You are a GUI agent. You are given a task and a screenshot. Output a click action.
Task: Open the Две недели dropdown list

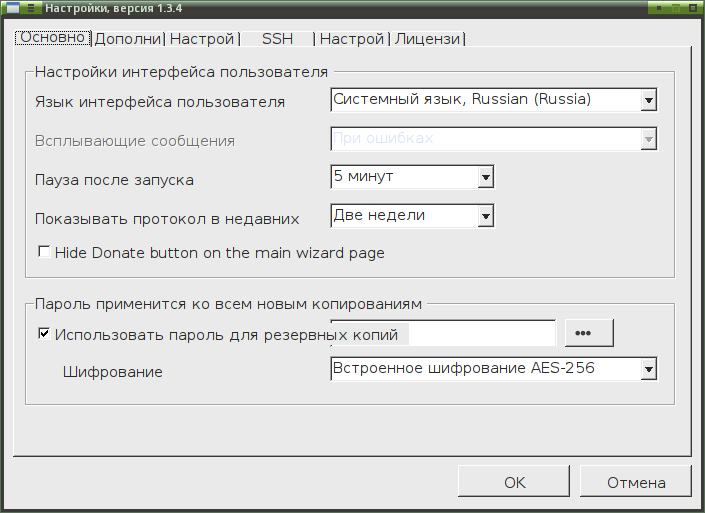412,216
